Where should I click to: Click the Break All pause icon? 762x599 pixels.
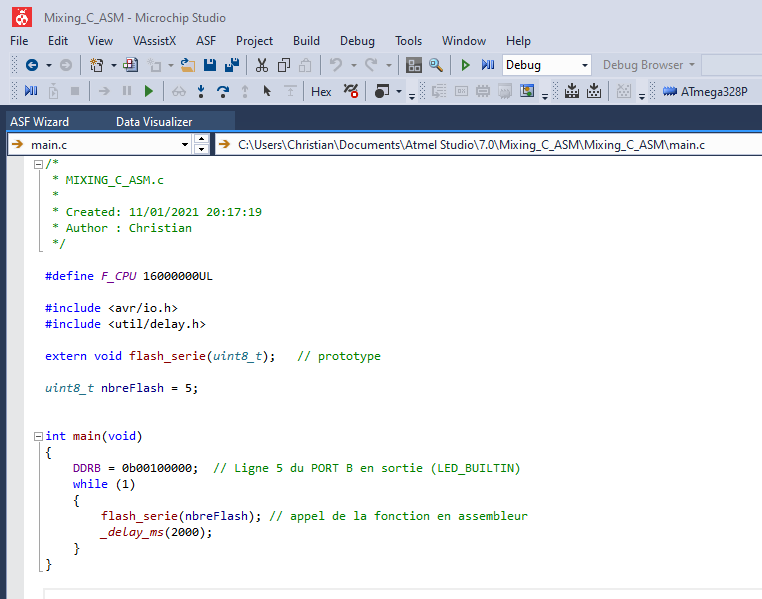(x=127, y=91)
